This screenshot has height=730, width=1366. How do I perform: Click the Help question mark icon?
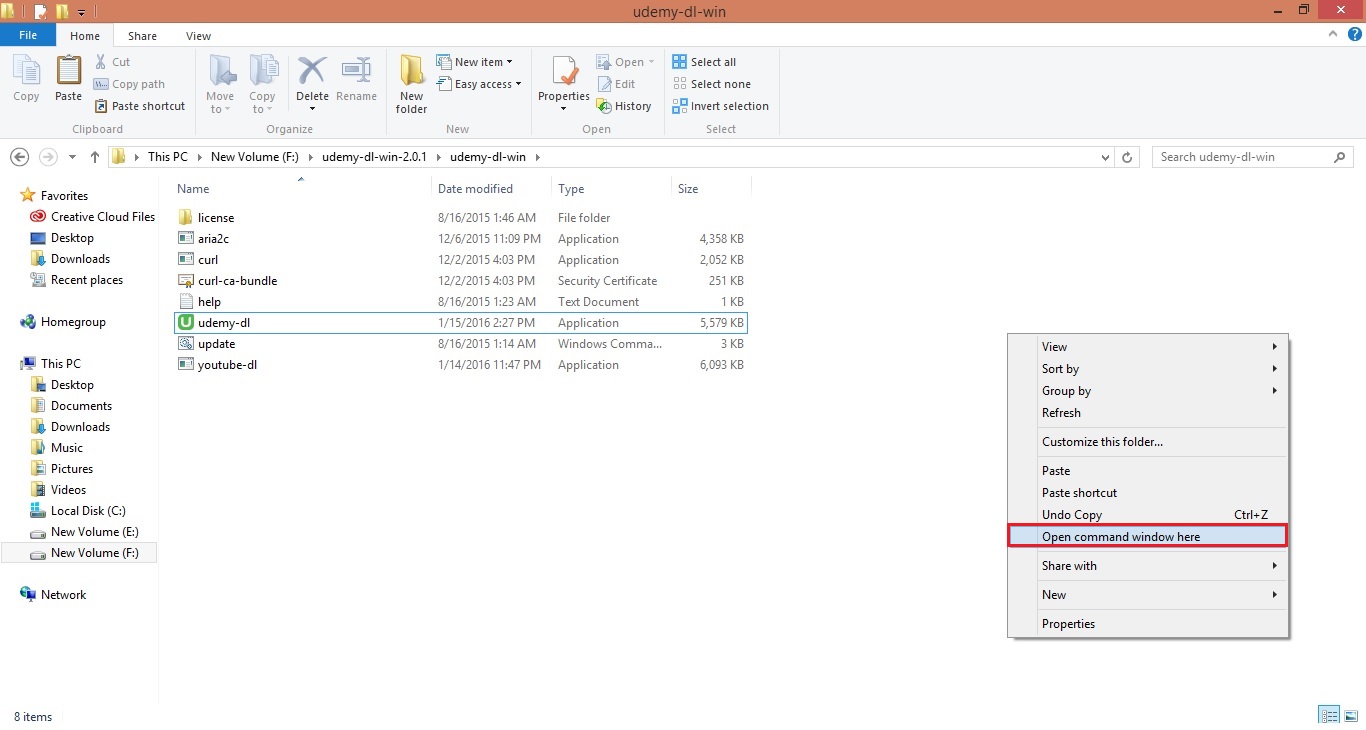click(x=1355, y=34)
